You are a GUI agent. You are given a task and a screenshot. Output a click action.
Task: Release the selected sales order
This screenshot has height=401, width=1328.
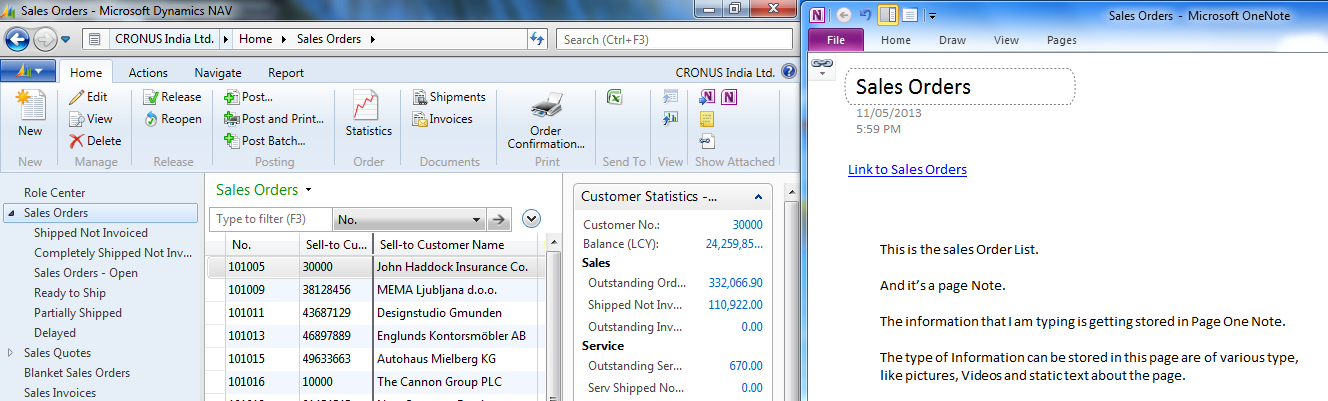172,97
